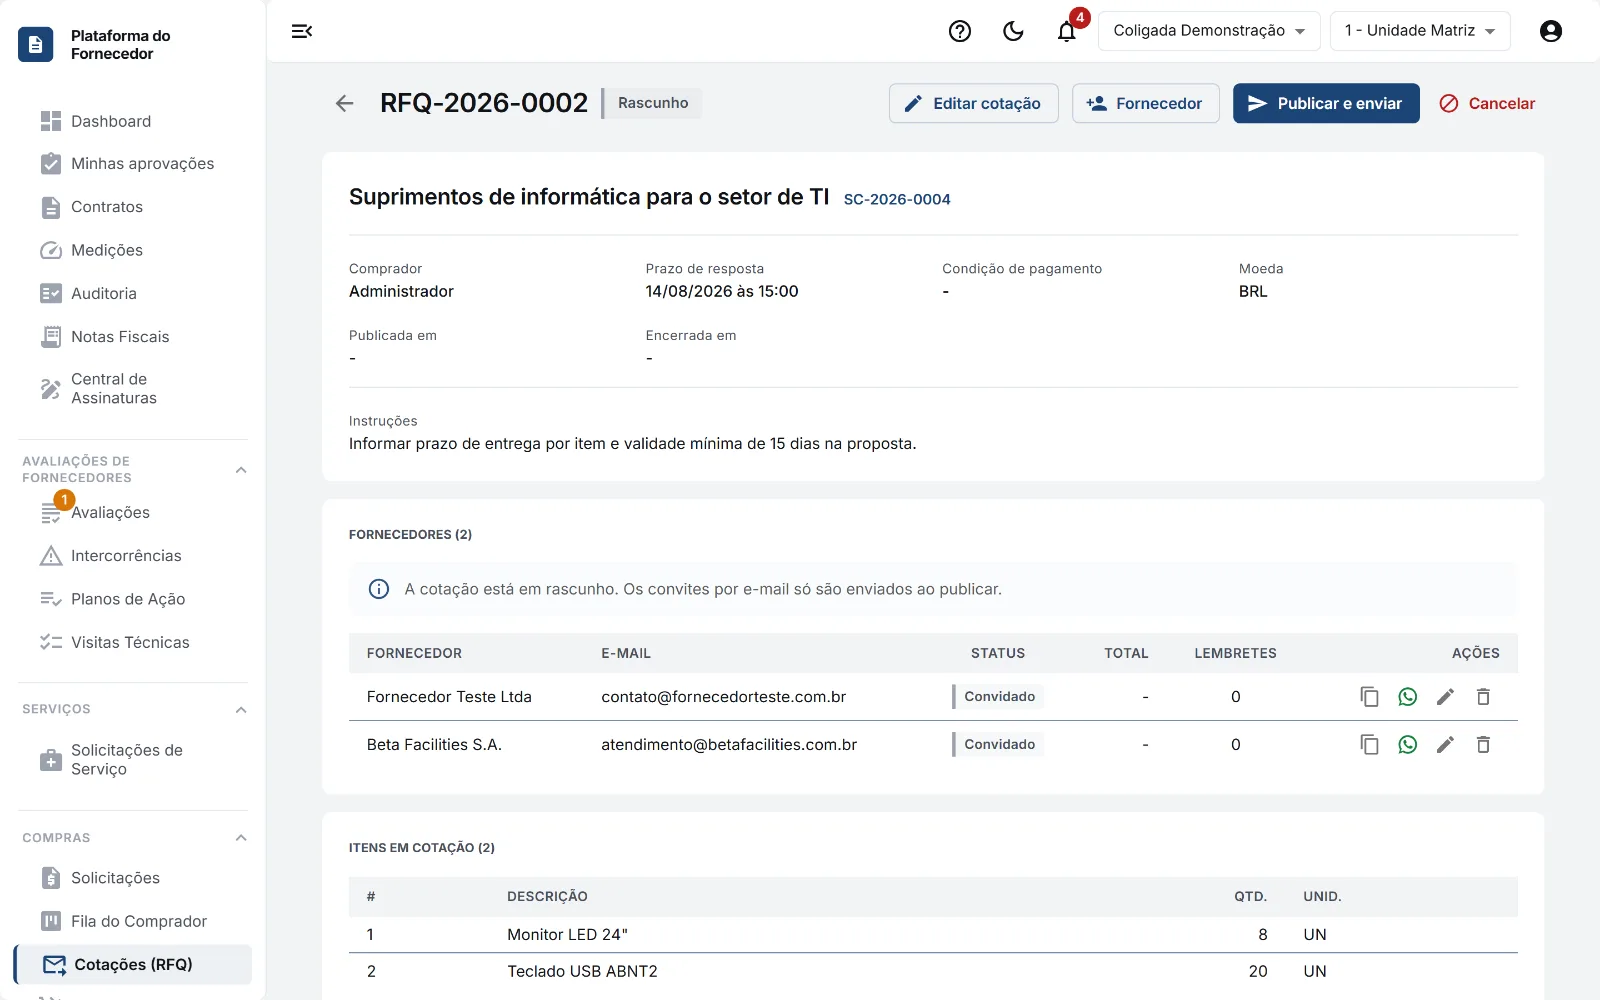This screenshot has width=1600, height=1000.
Task: Open Dashboard in the sidebar
Action: pos(133,121)
